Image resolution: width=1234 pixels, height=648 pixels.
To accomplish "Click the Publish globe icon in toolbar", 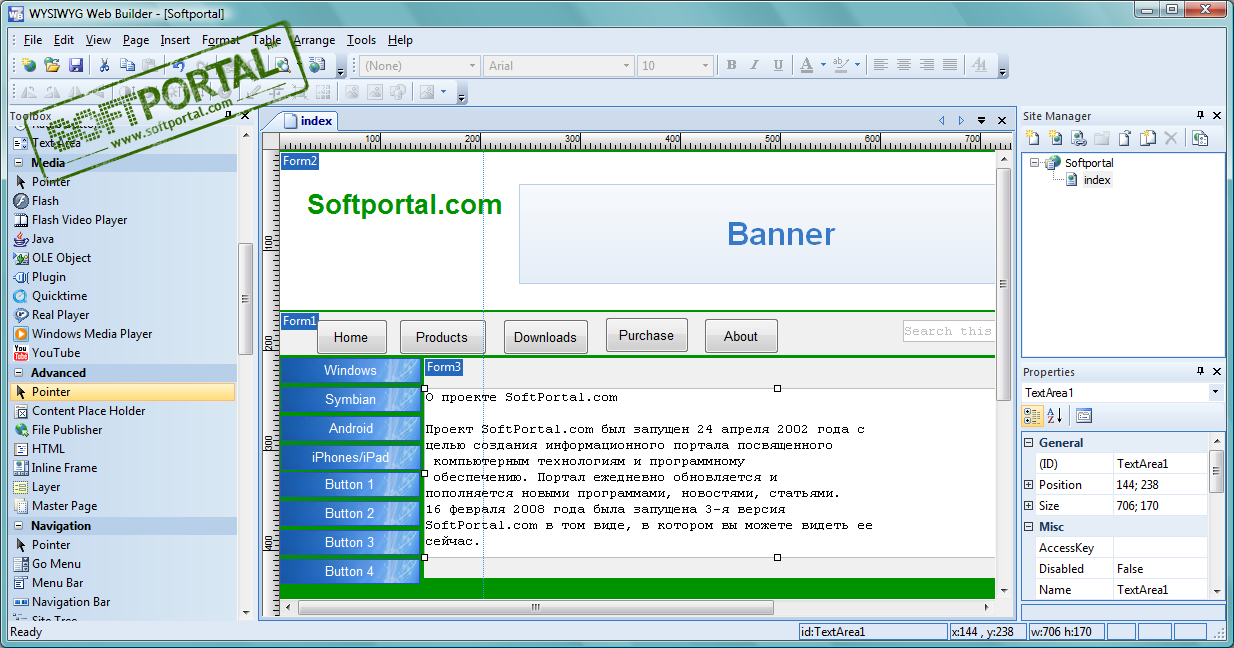I will [317, 65].
